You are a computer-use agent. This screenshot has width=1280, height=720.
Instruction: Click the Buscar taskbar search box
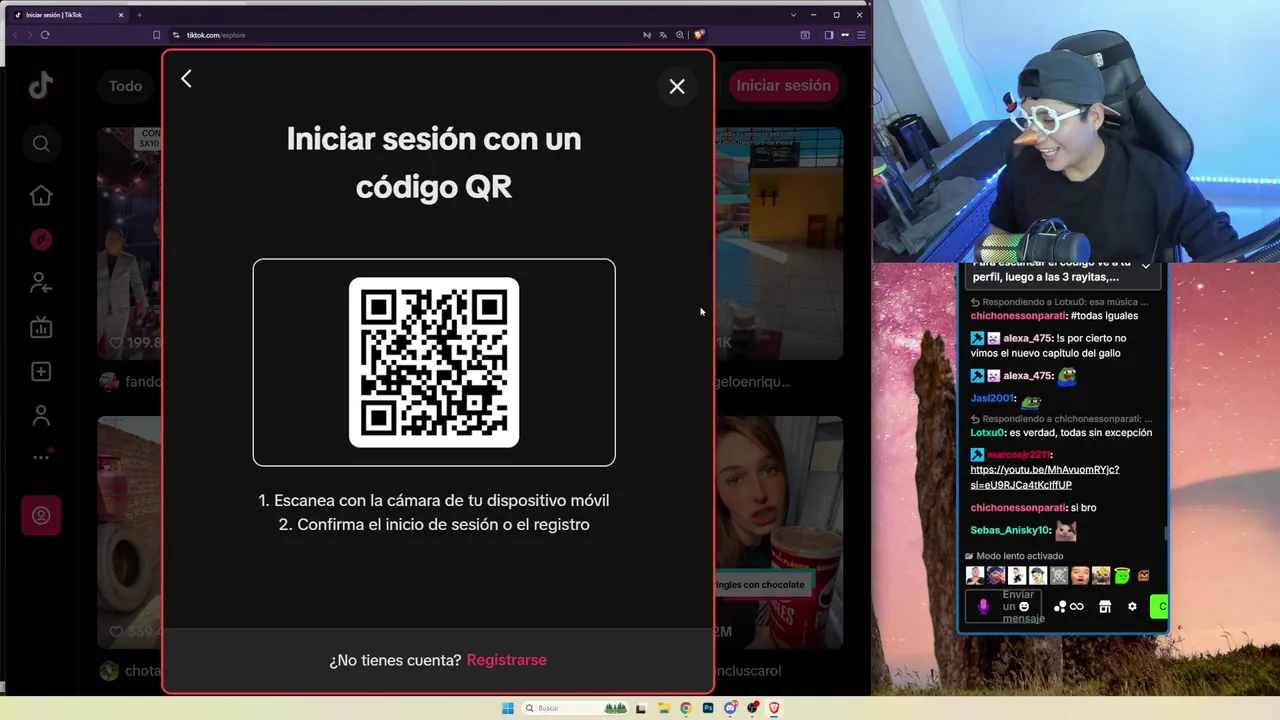[575, 708]
